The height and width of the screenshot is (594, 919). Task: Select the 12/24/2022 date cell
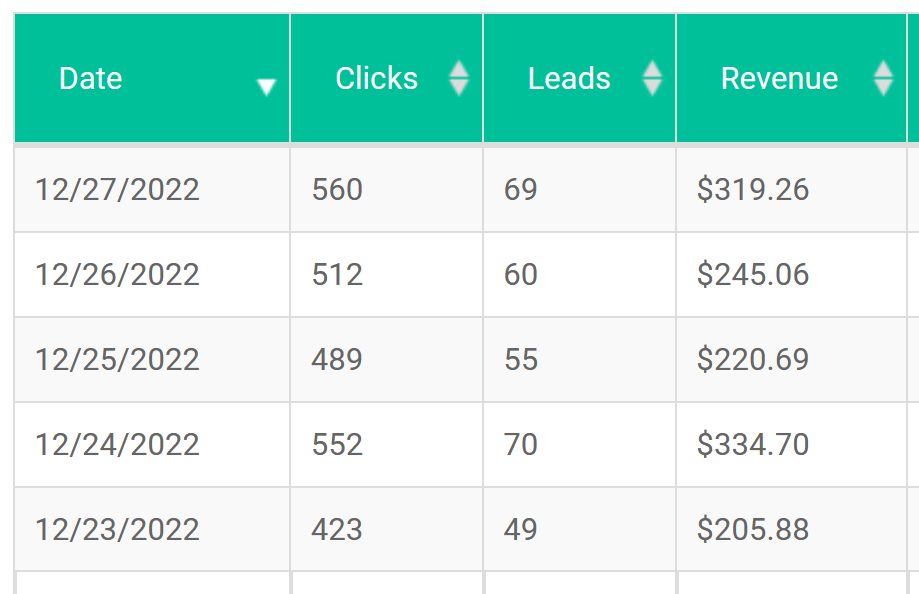(x=117, y=444)
